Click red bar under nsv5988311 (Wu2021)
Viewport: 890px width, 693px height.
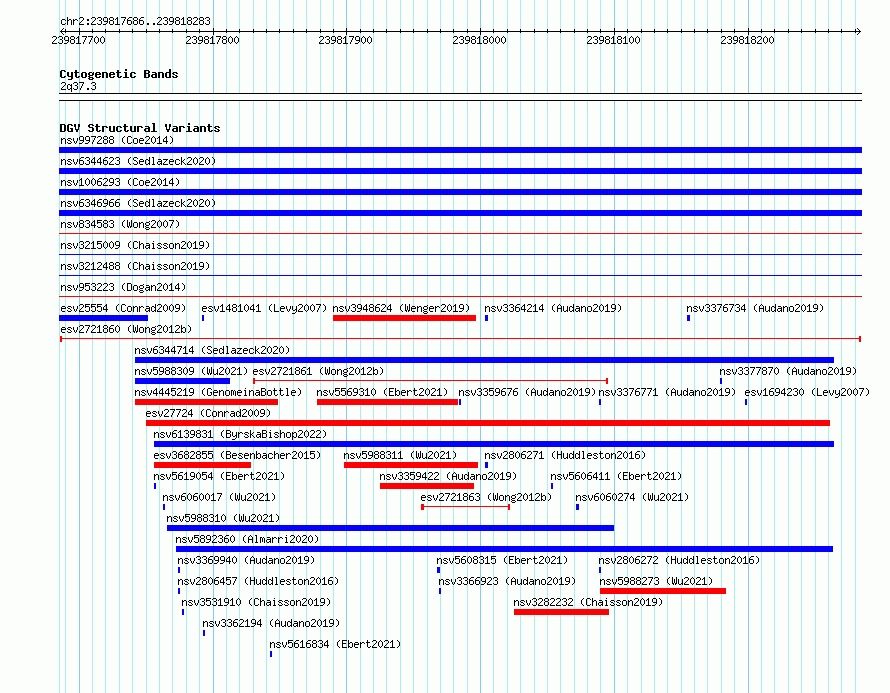[411, 465]
